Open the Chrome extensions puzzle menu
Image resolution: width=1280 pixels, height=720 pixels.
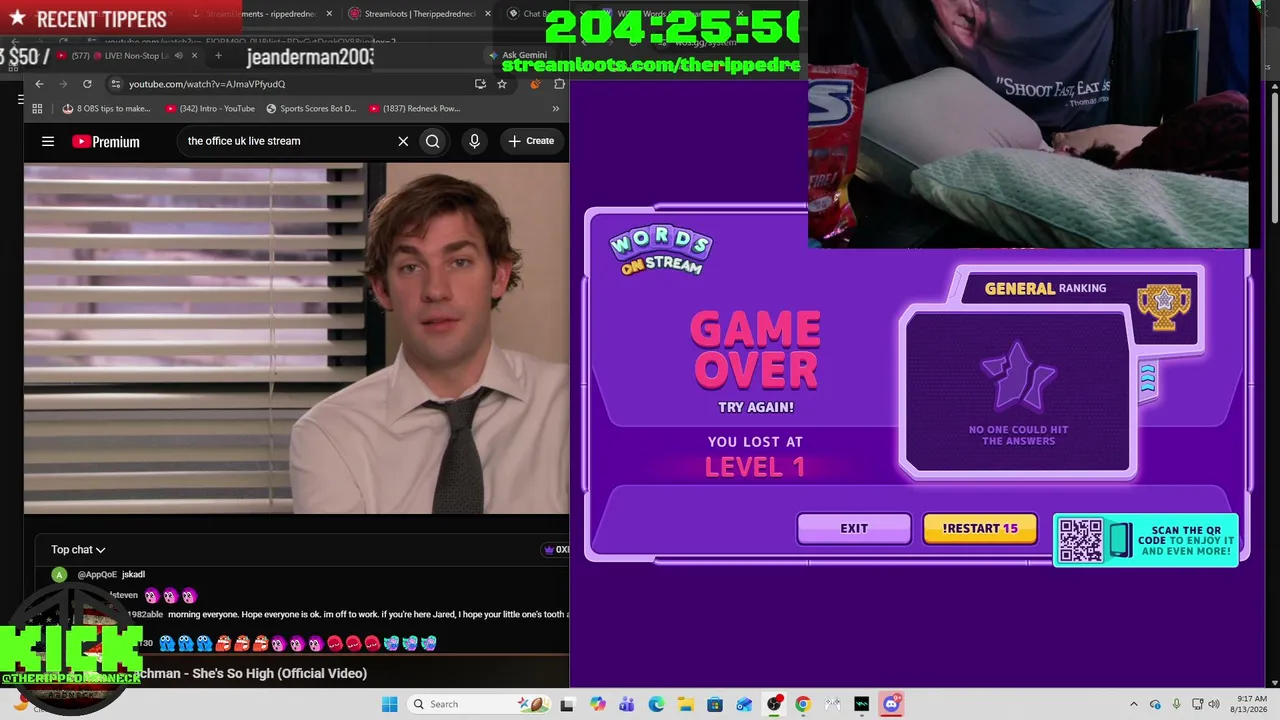[559, 84]
